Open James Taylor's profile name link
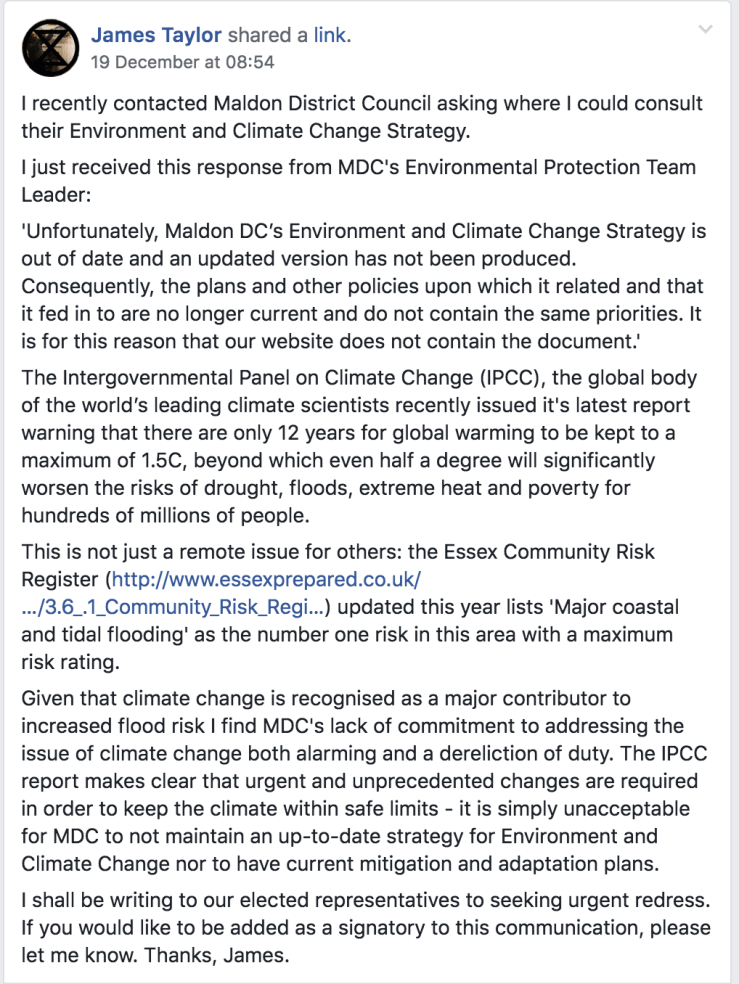 (x=157, y=35)
